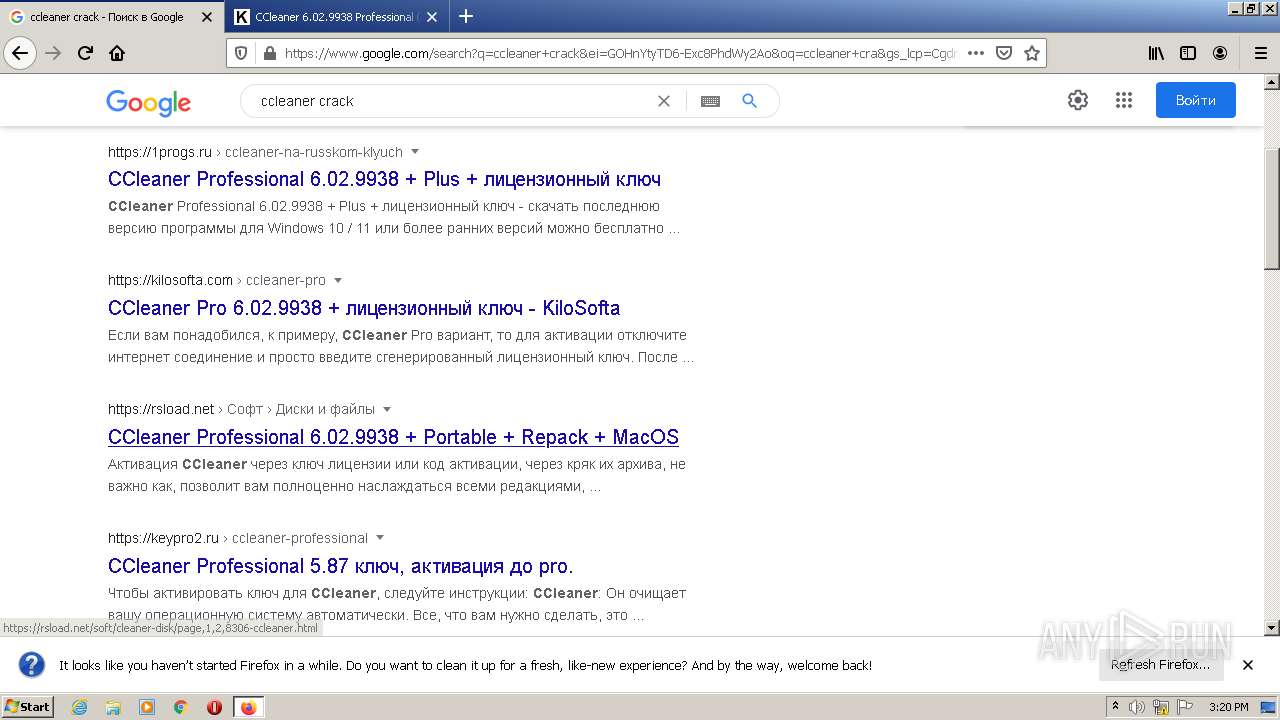This screenshot has height=720, width=1280.
Task: Click the blue Войти sign-in button
Action: (1195, 100)
